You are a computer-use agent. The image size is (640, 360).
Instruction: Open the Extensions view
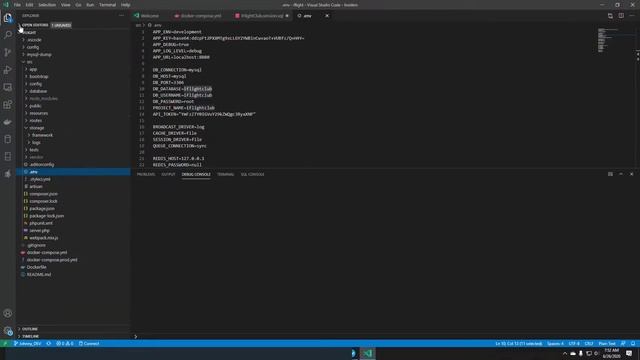(8, 105)
